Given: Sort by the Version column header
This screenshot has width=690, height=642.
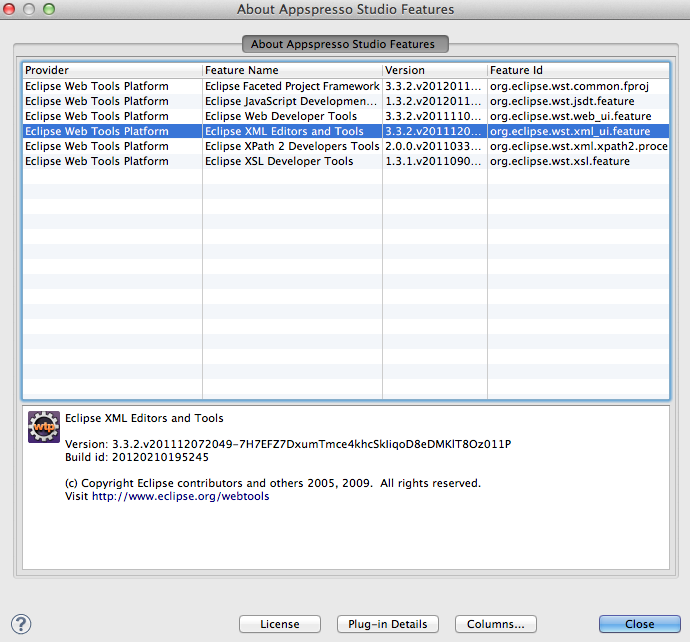Looking at the screenshot, I should point(435,70).
